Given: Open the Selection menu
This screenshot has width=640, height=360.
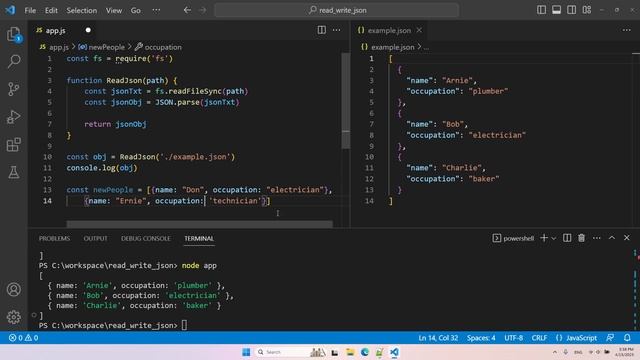Looking at the screenshot, I should point(82,10).
